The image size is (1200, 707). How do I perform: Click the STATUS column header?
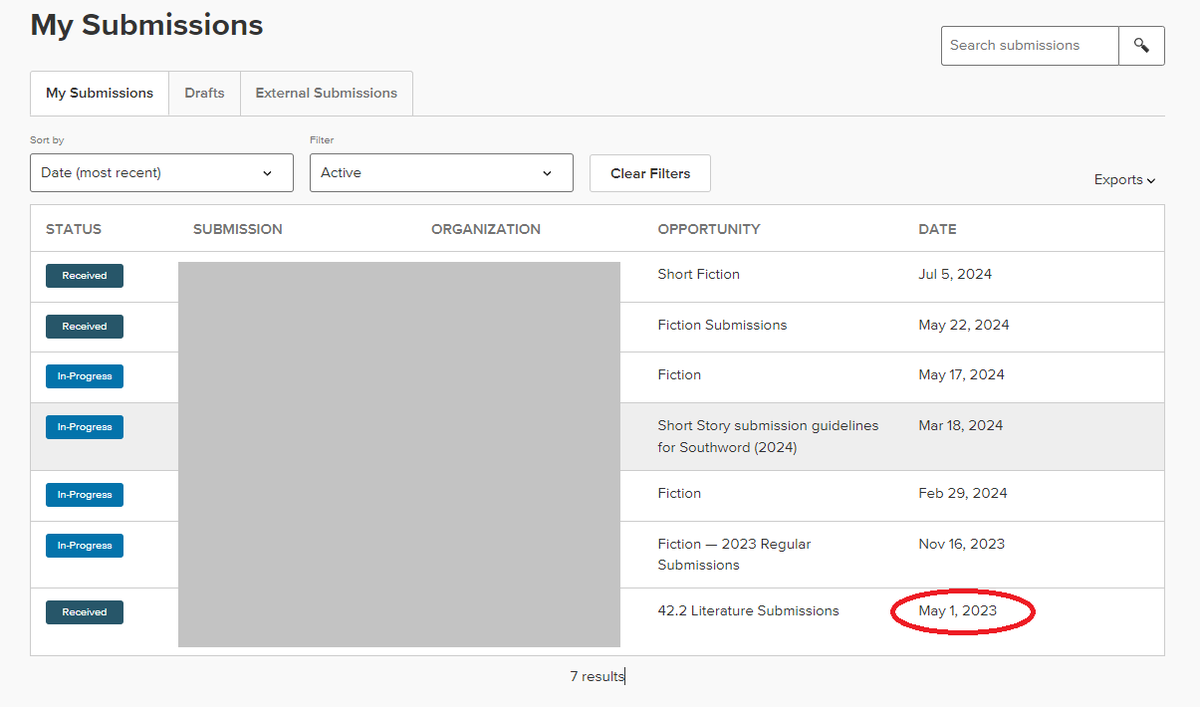[73, 228]
